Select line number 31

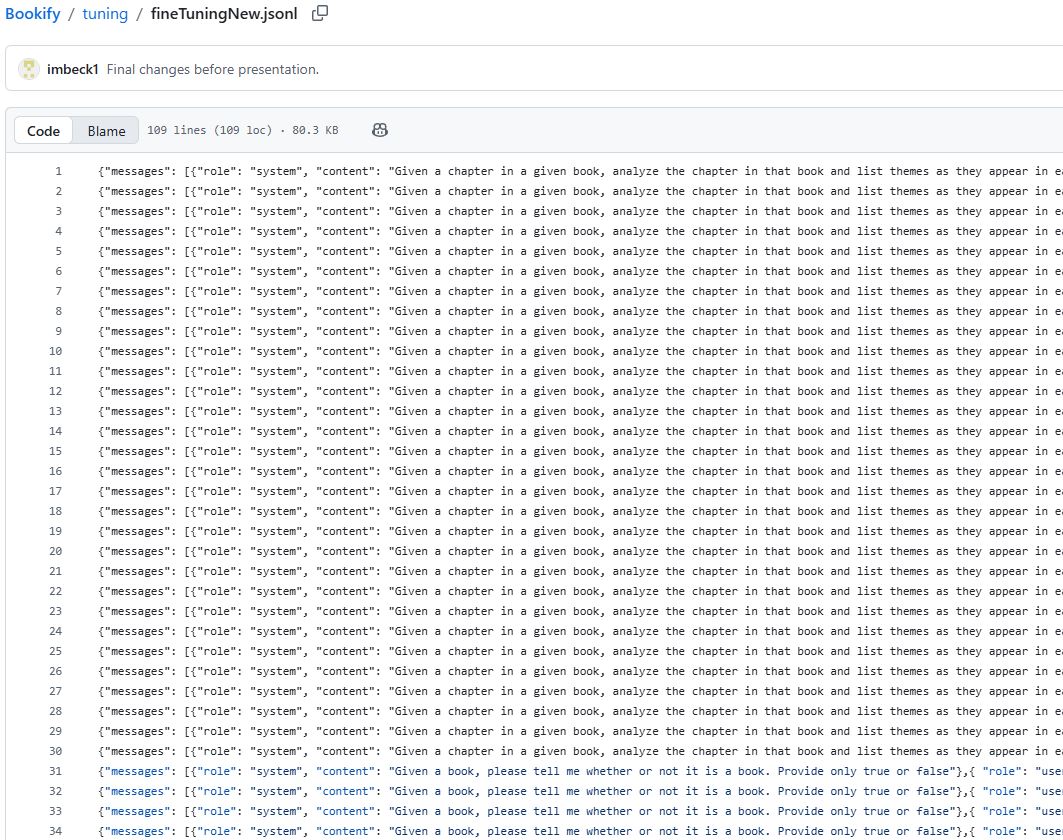55,771
